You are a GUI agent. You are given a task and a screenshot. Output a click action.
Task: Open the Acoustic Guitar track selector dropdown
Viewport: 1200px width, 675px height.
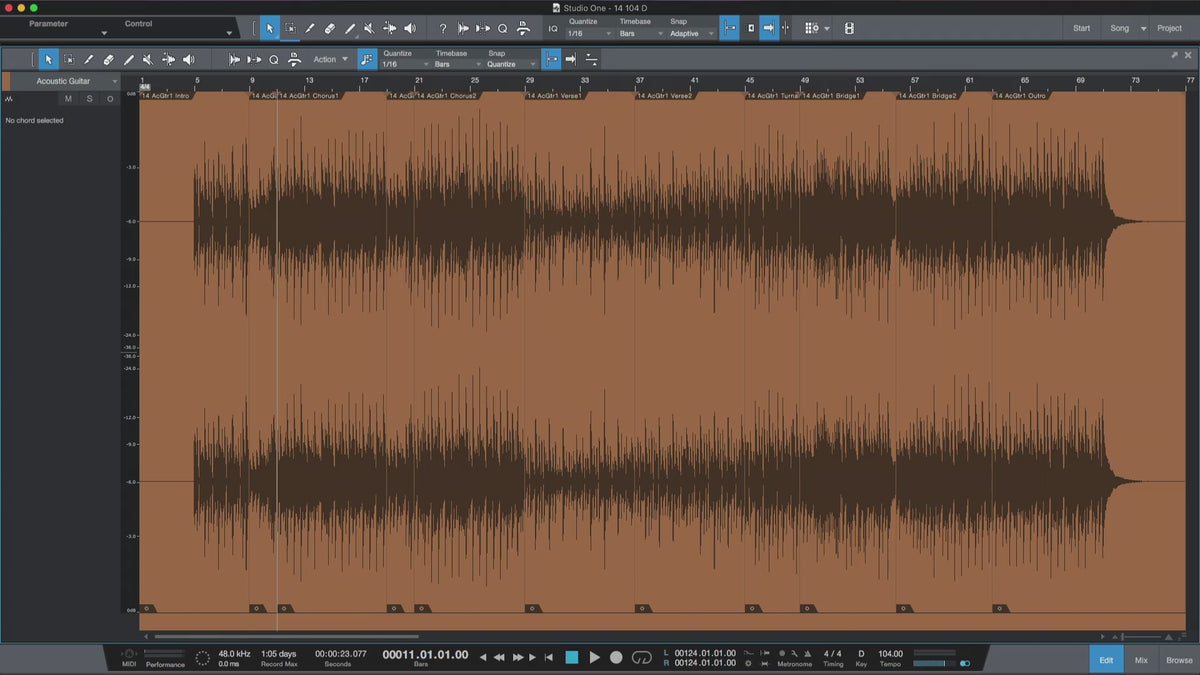[63, 81]
